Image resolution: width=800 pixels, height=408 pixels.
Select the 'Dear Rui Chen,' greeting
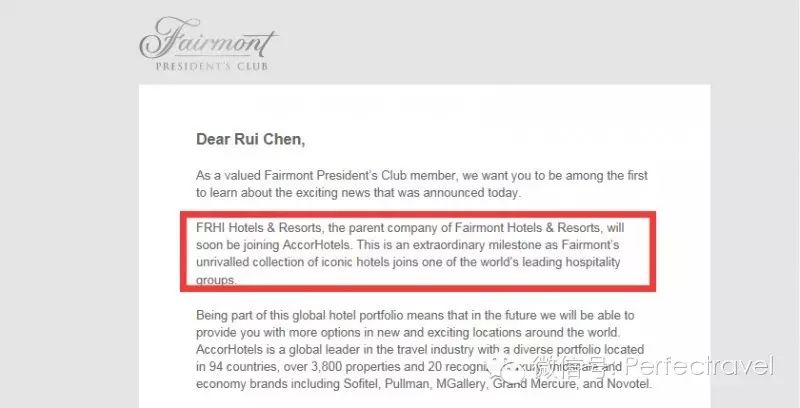(251, 140)
